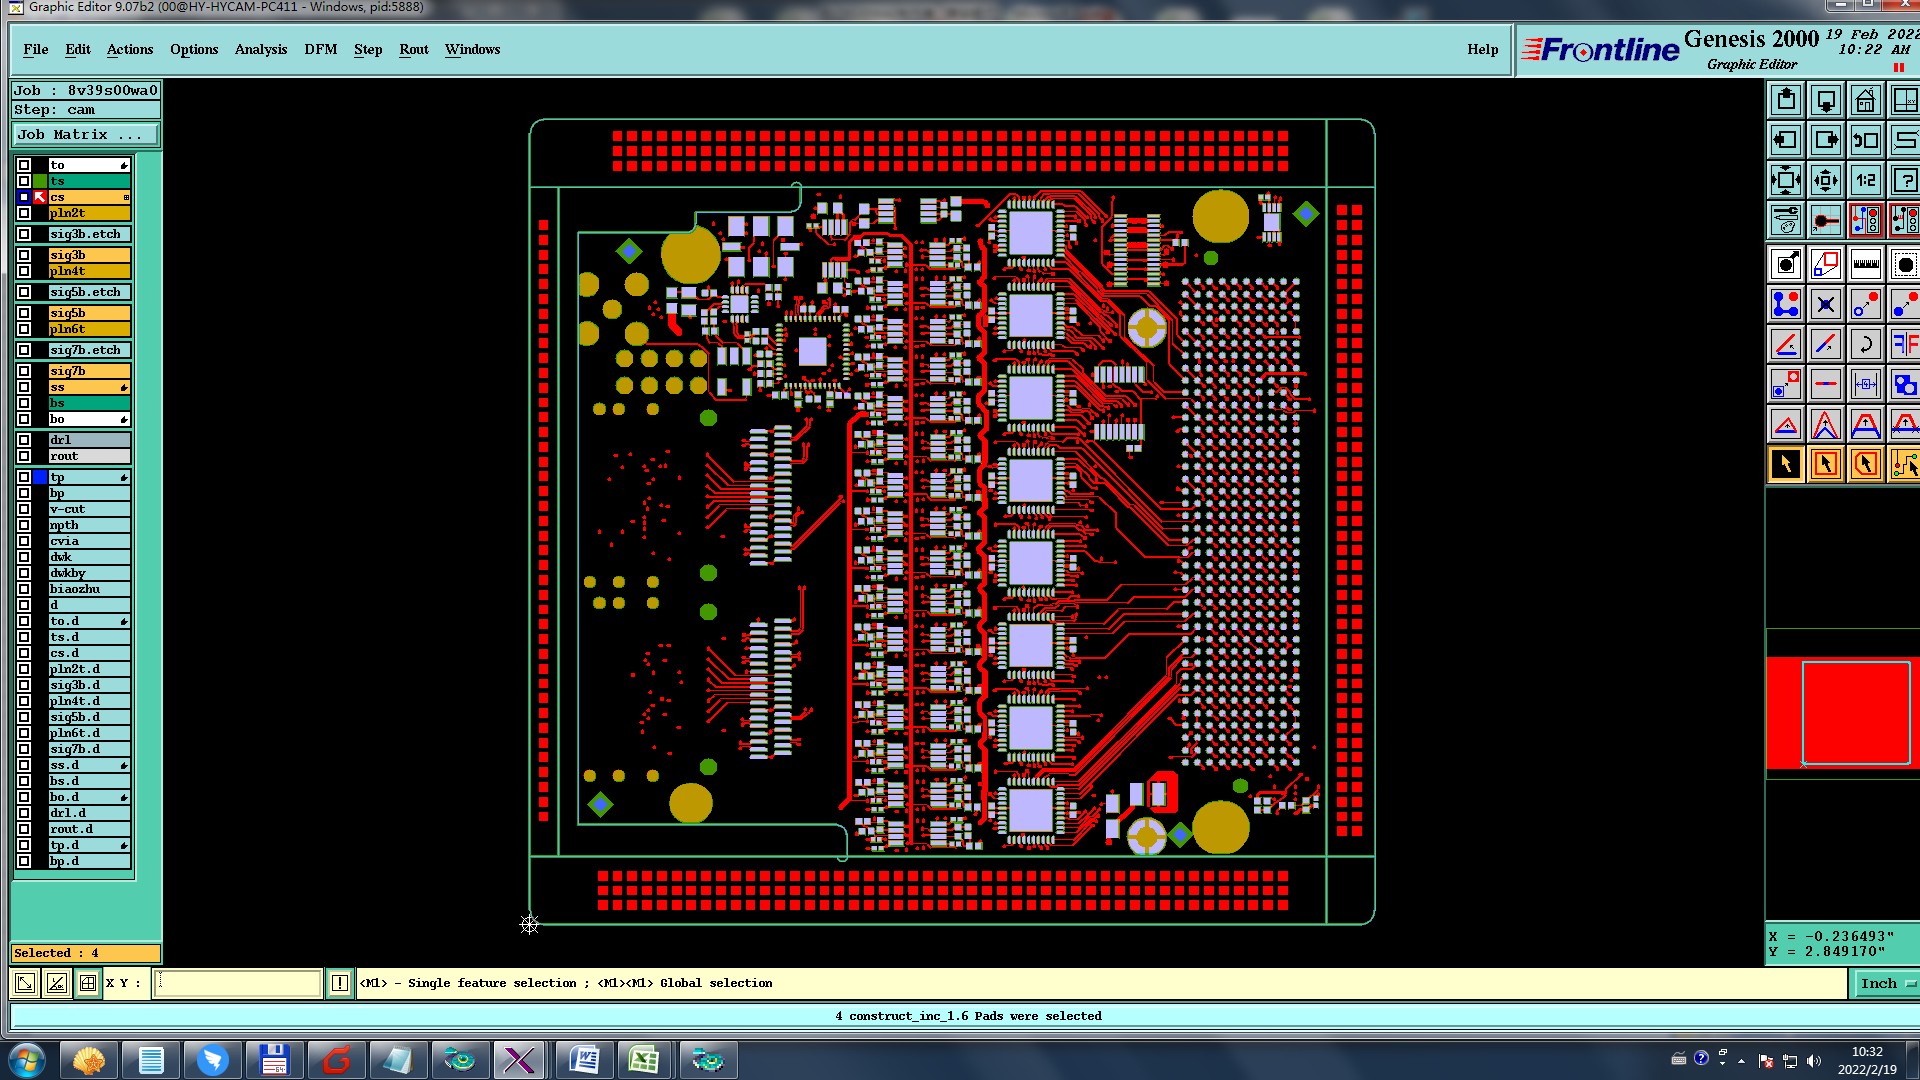
Task: Click the zoom-fit arrows icon
Action: [1785, 181]
